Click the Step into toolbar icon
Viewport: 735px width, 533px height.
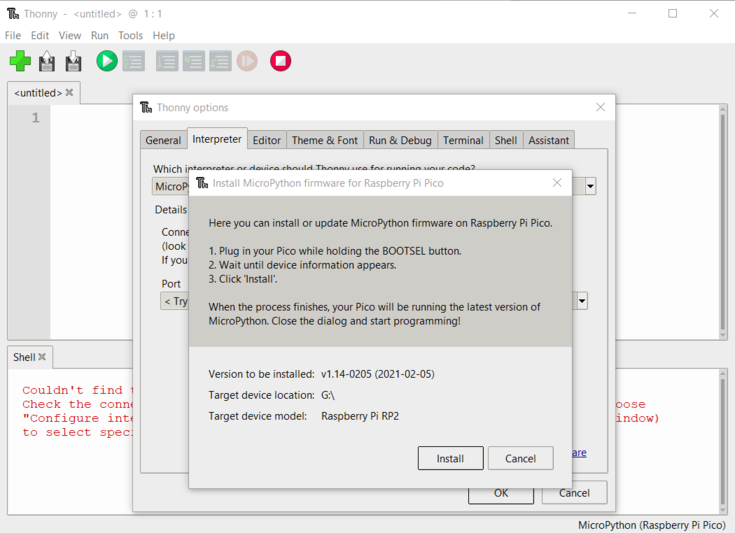point(194,61)
